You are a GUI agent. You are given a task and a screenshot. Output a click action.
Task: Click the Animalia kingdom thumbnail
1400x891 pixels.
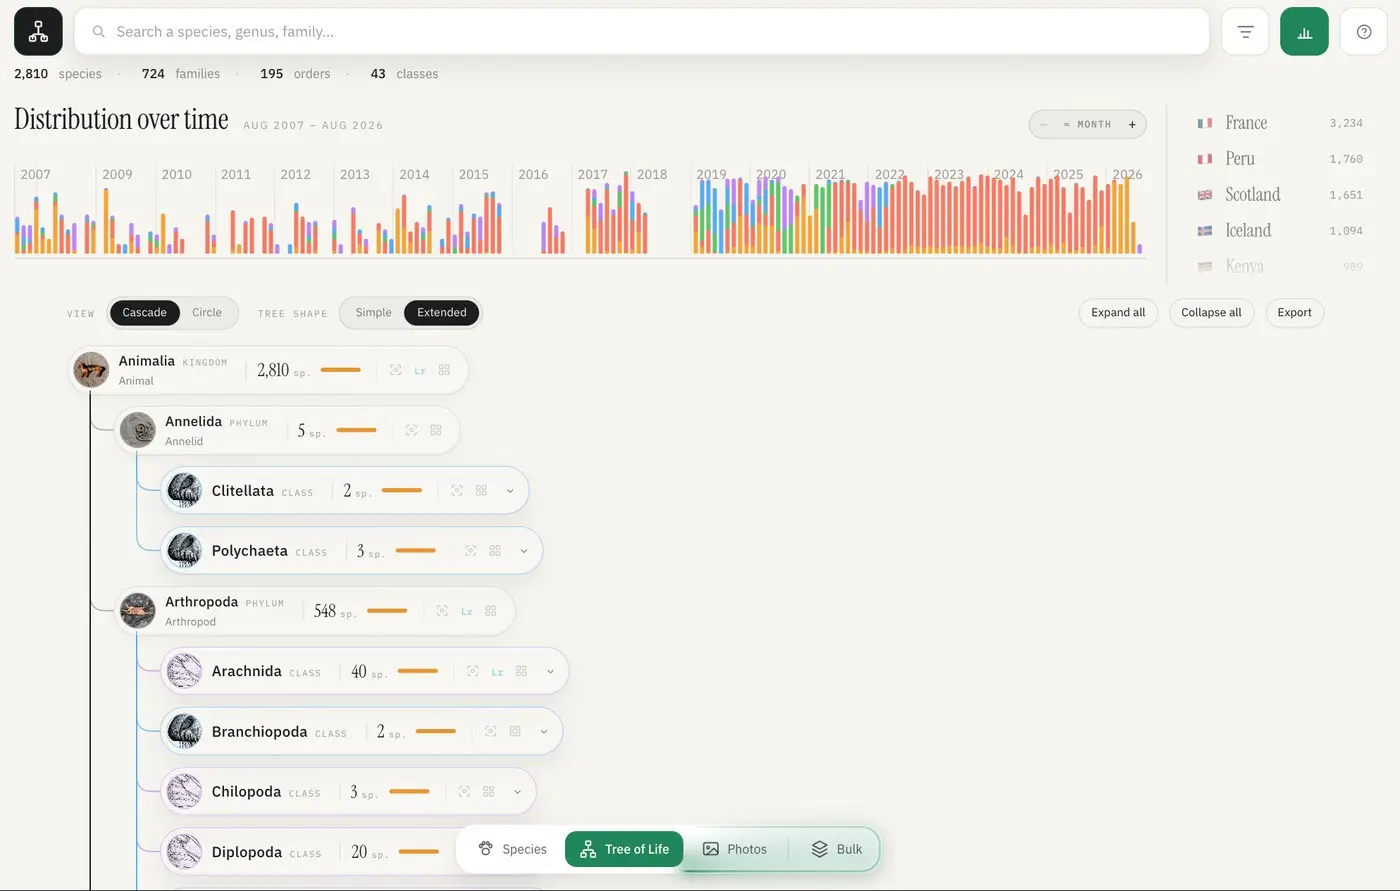pos(91,370)
